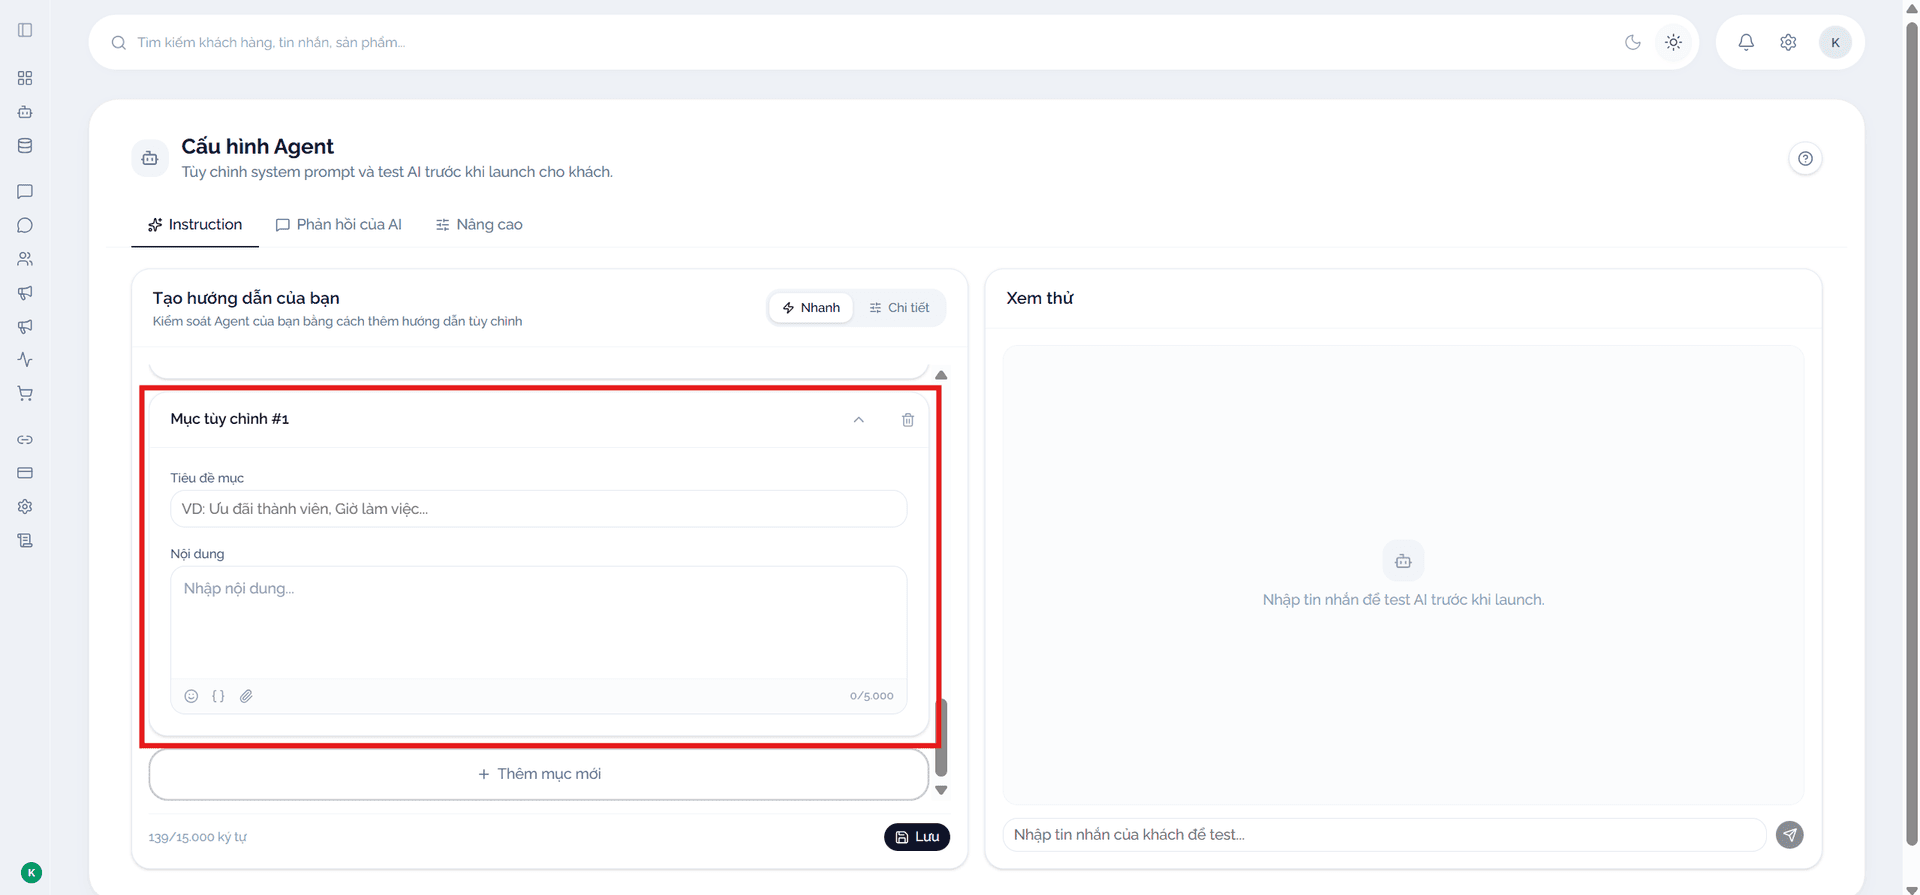Select the Chi tiết mode
This screenshot has height=895, width=1920.
(899, 308)
